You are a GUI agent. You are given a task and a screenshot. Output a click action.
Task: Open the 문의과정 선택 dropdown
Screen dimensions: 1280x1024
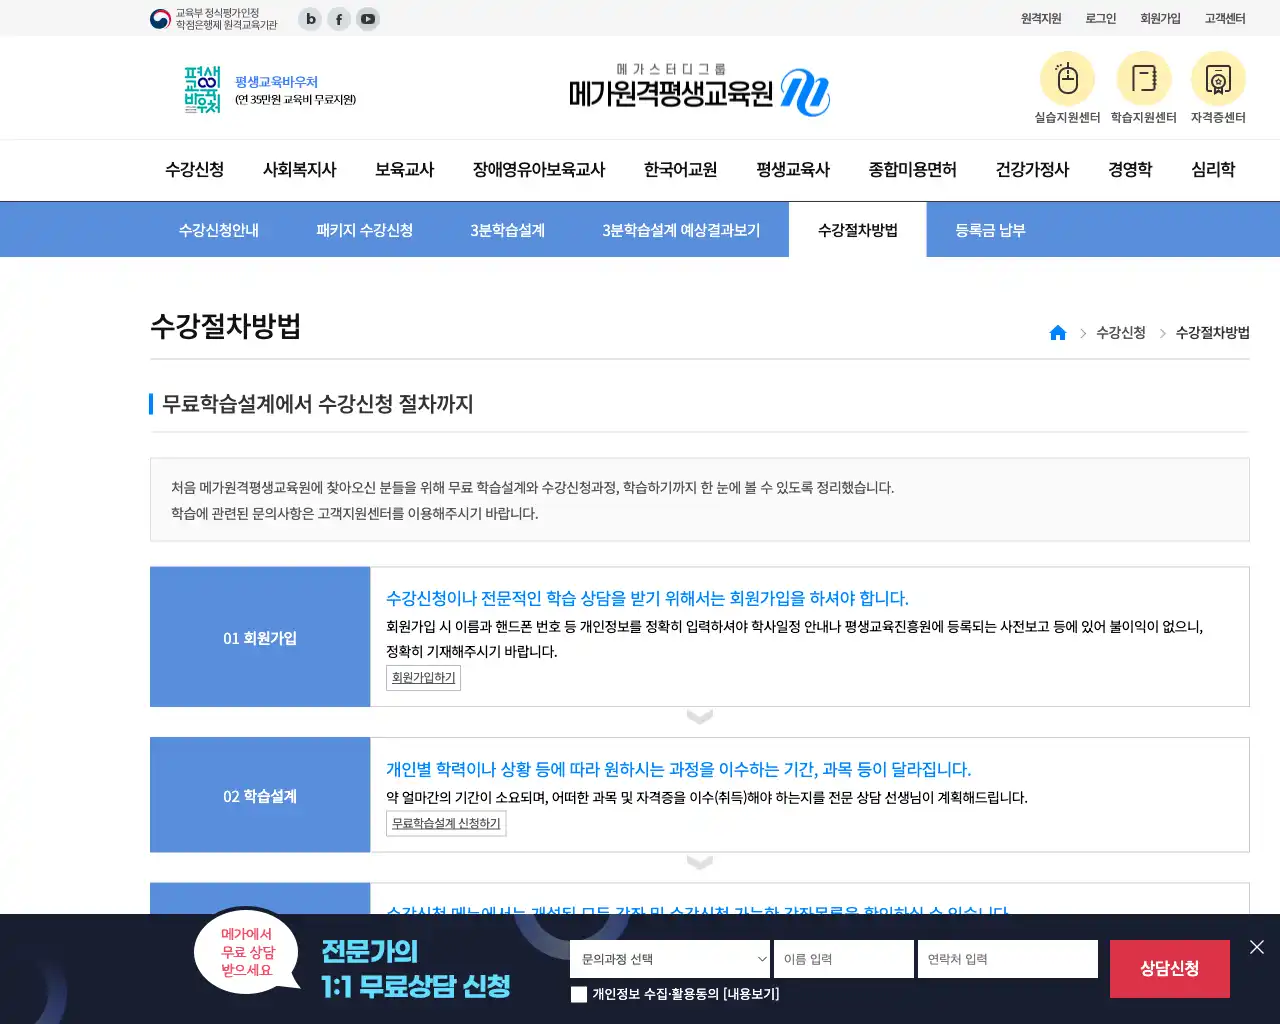(669, 958)
